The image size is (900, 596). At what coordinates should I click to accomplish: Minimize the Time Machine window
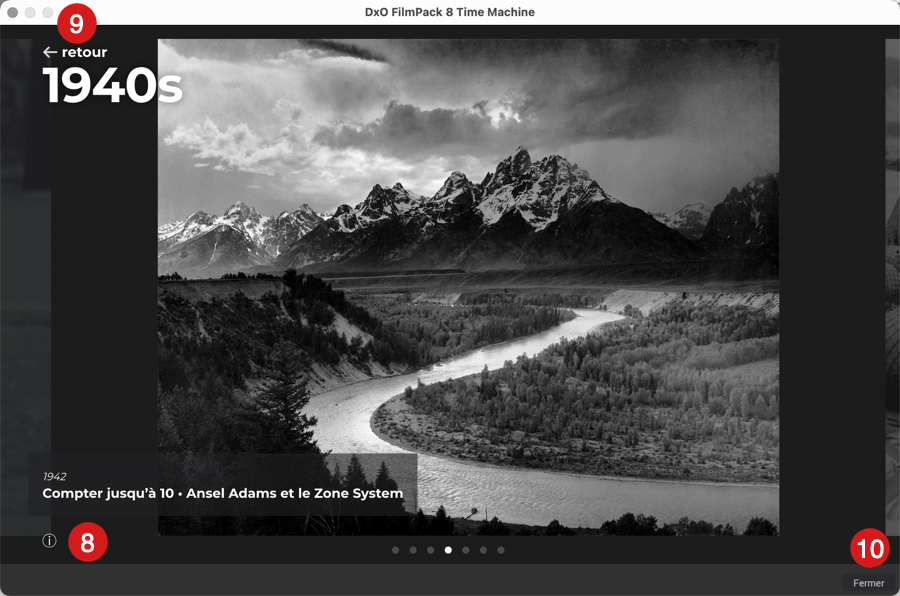[30, 12]
